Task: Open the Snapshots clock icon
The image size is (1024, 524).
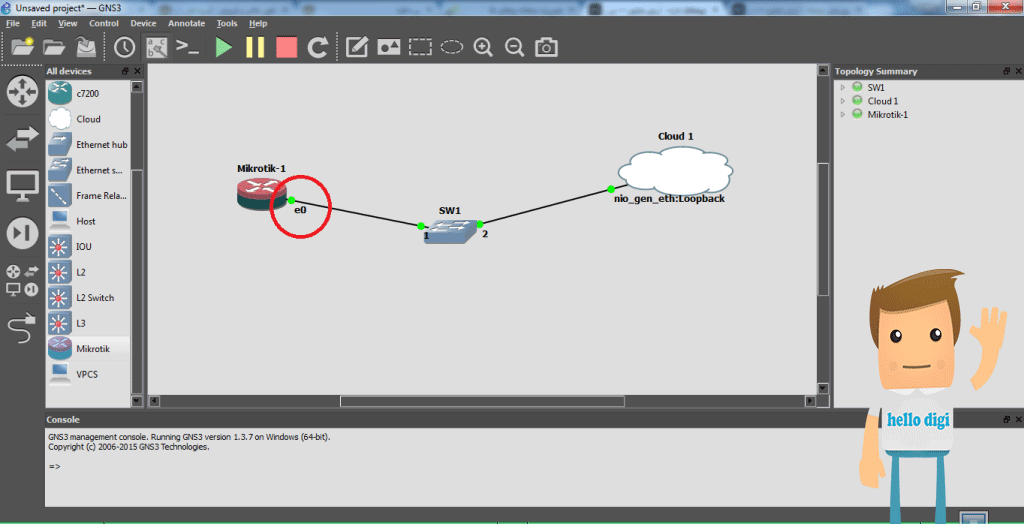Action: (x=124, y=47)
